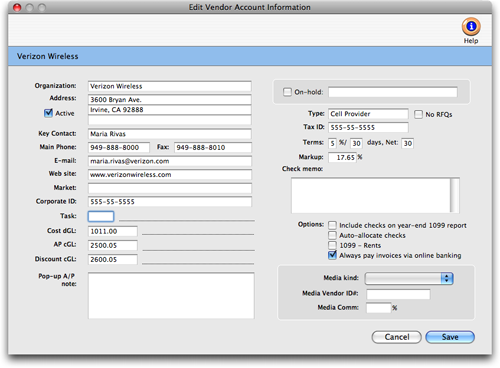Uncheck Always pay invoices via online banking
Viewport: 500px width, 368px height.
[x=332, y=255]
